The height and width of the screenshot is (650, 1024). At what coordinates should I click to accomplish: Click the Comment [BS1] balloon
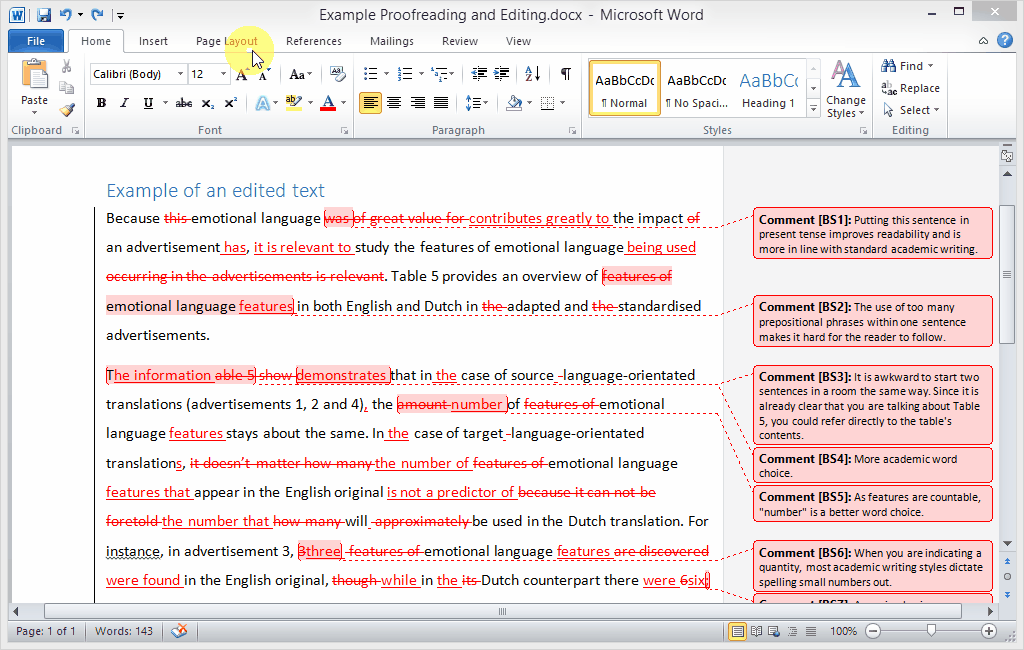click(872, 234)
